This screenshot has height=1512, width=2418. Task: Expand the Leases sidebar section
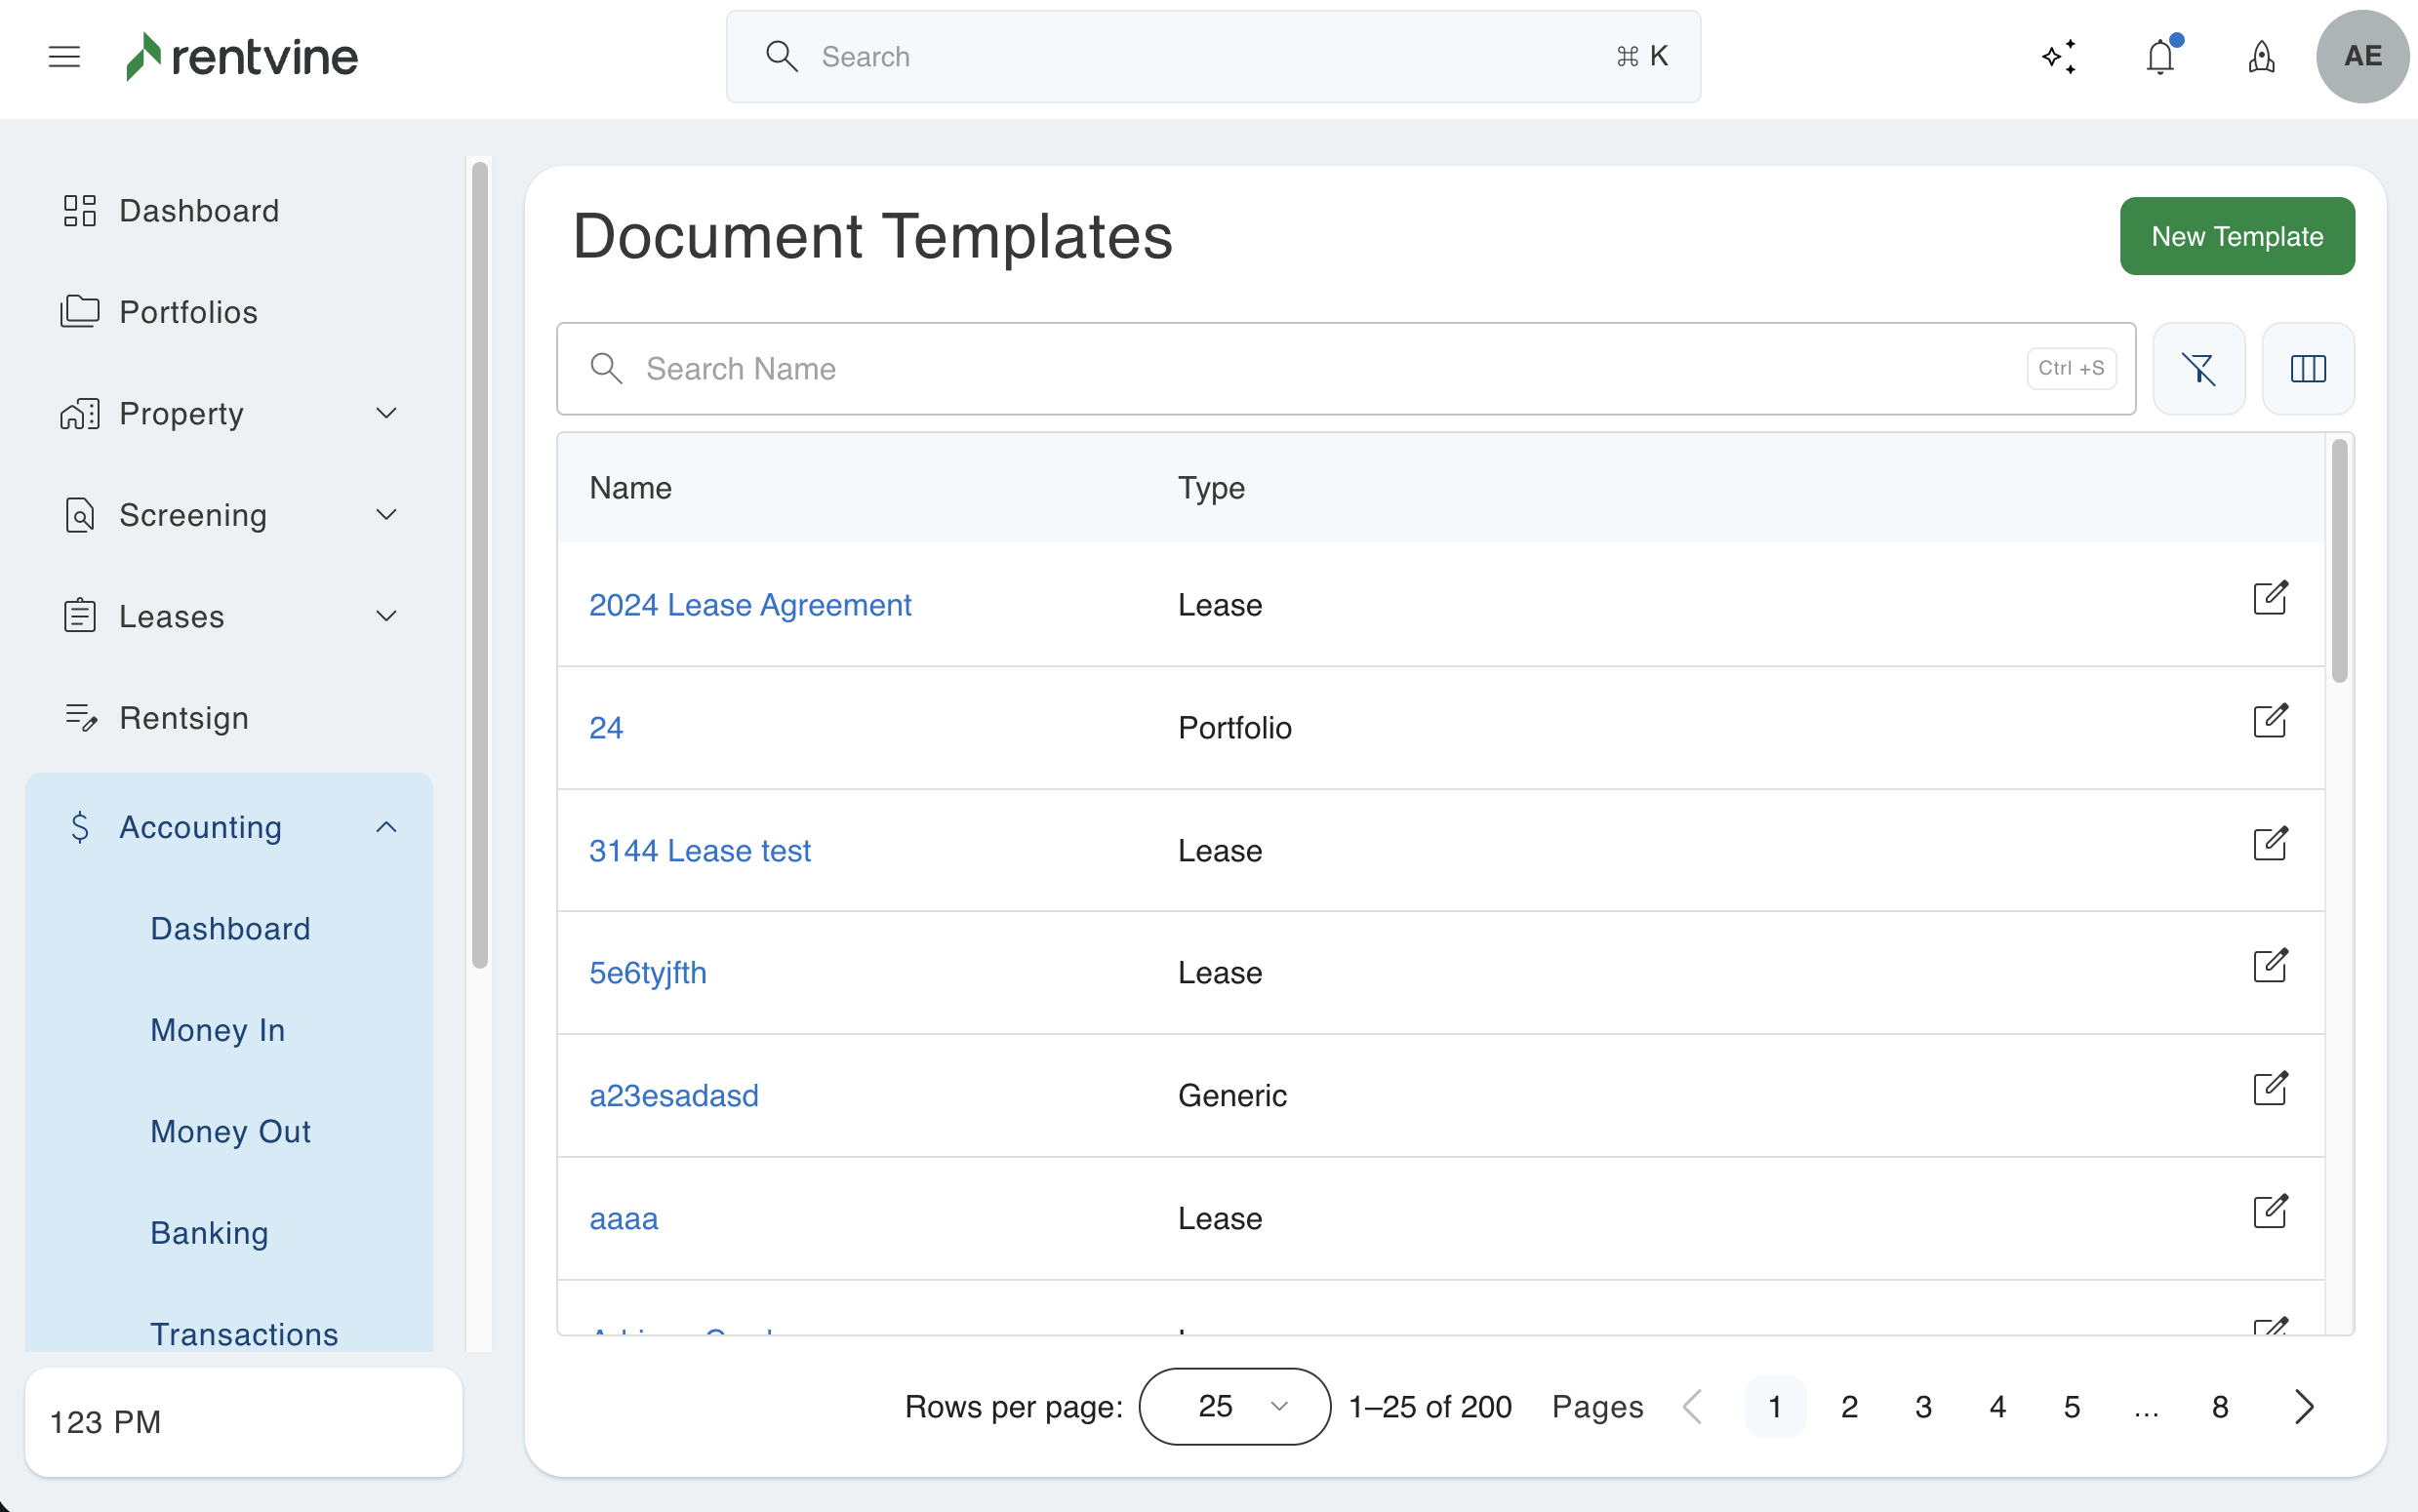230,616
